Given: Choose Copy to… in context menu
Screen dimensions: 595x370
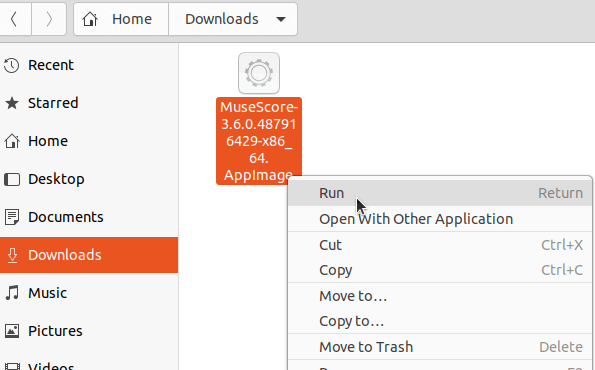Looking at the screenshot, I should (440, 321).
